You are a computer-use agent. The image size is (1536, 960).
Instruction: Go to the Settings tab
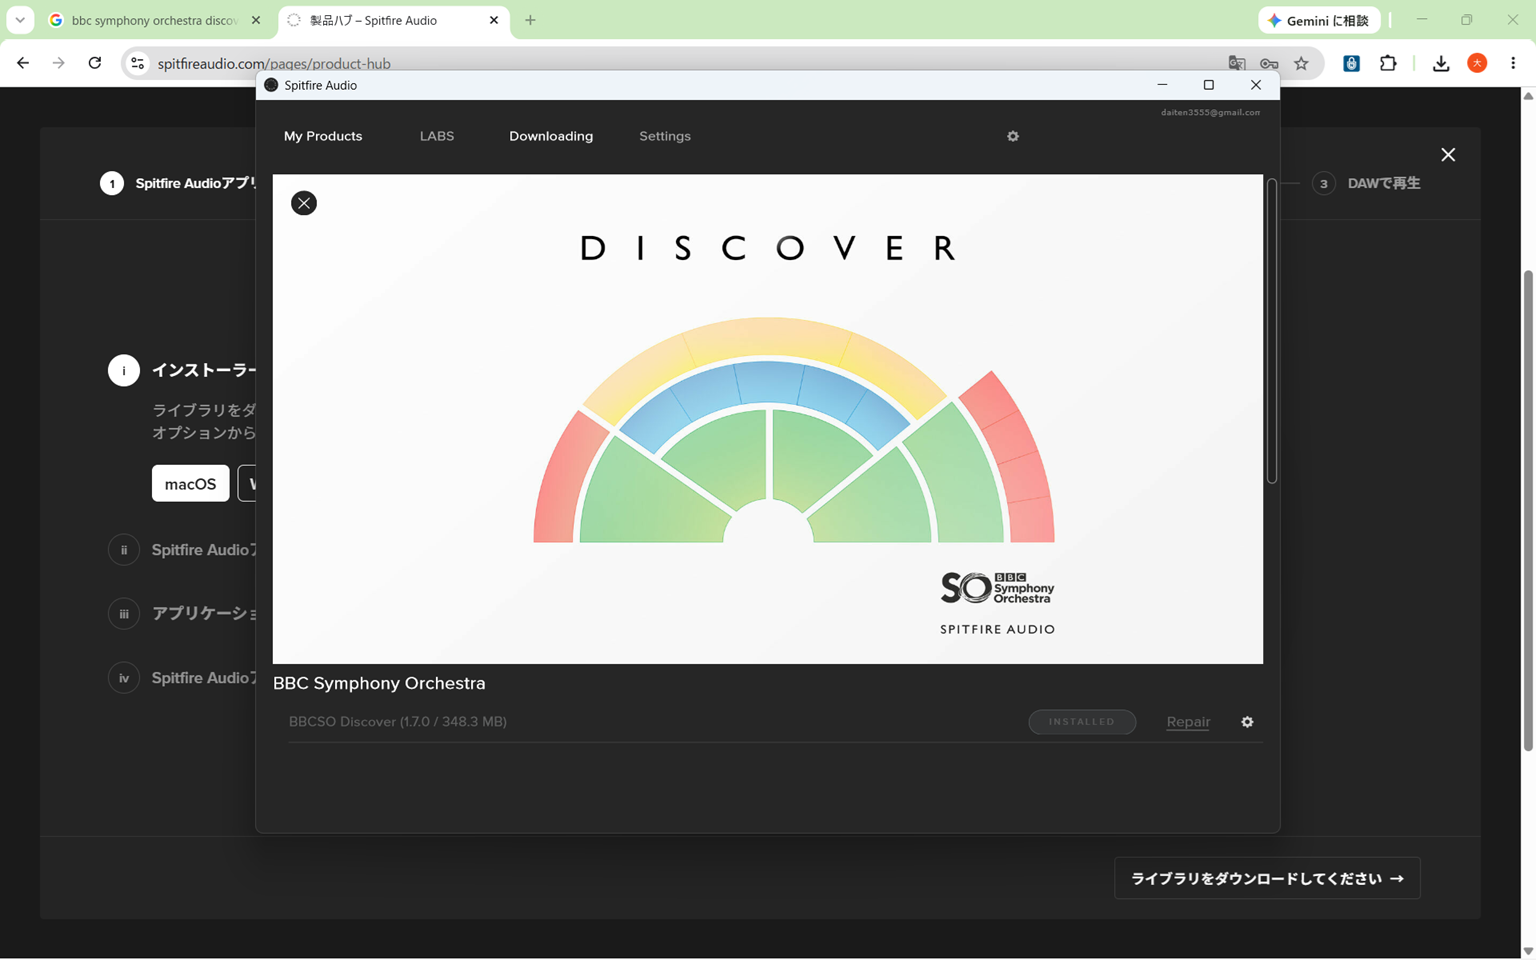(665, 136)
